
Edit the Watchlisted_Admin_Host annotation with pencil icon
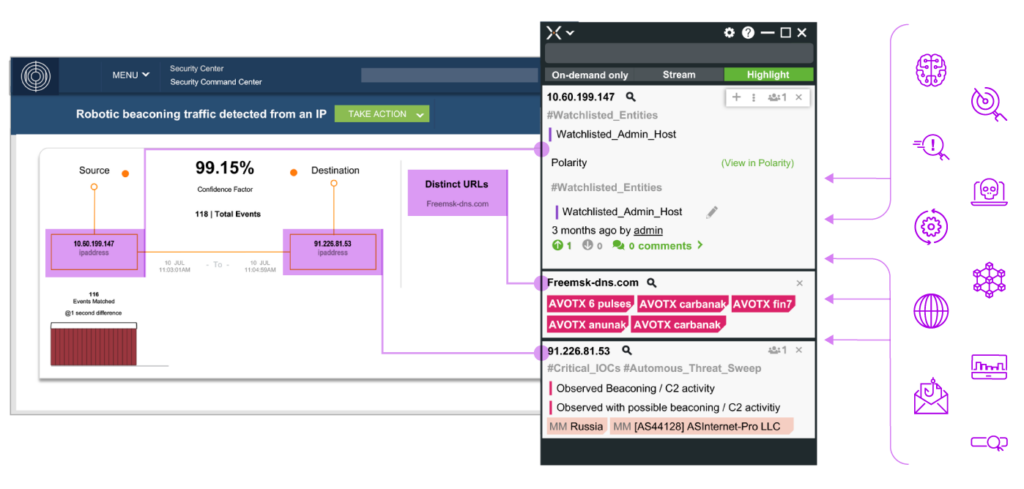[x=712, y=212]
